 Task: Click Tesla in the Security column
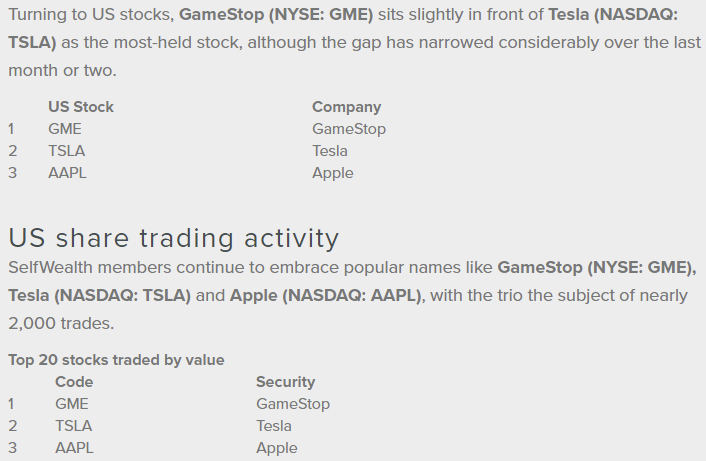coord(274,426)
